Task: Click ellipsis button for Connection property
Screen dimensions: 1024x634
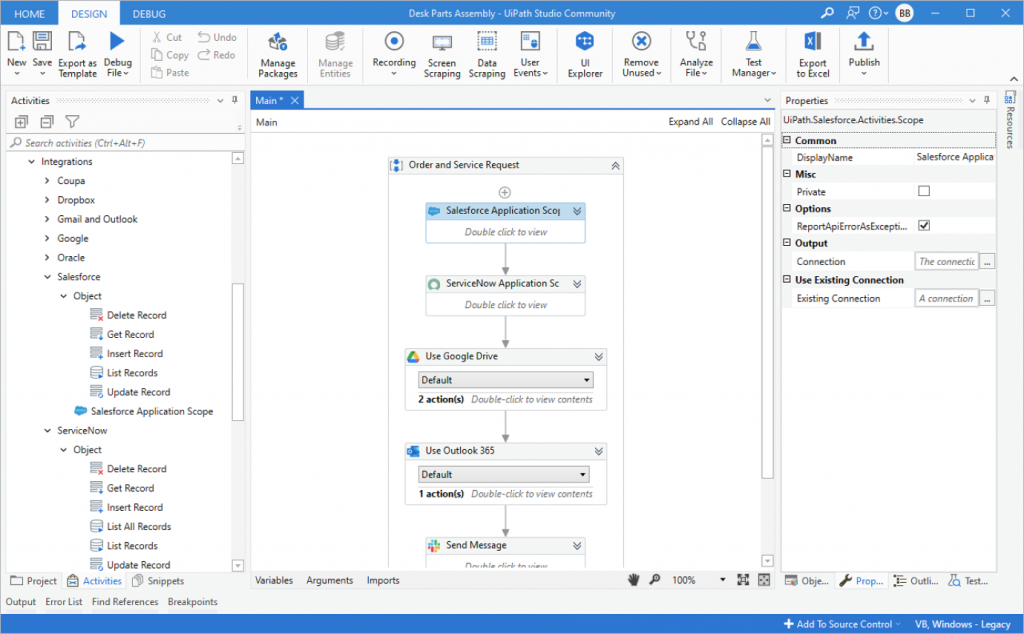Action: click(x=987, y=262)
